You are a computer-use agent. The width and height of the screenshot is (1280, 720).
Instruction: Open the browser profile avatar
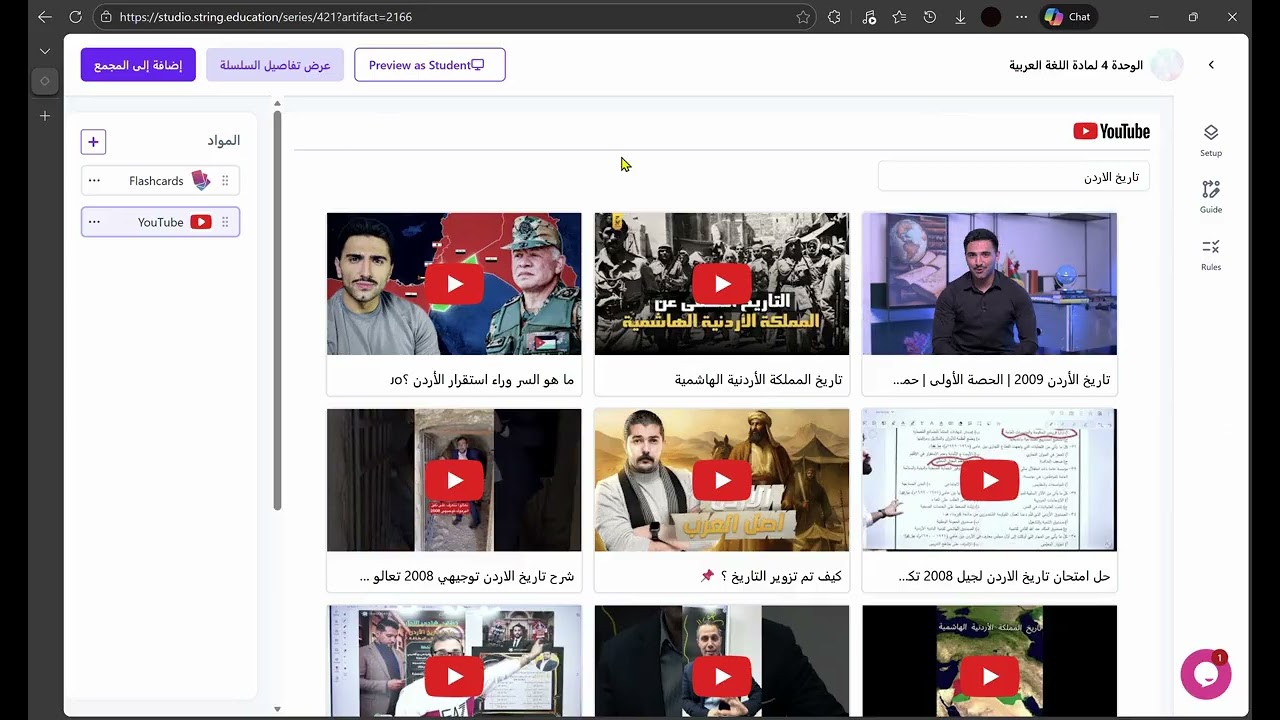coord(991,17)
